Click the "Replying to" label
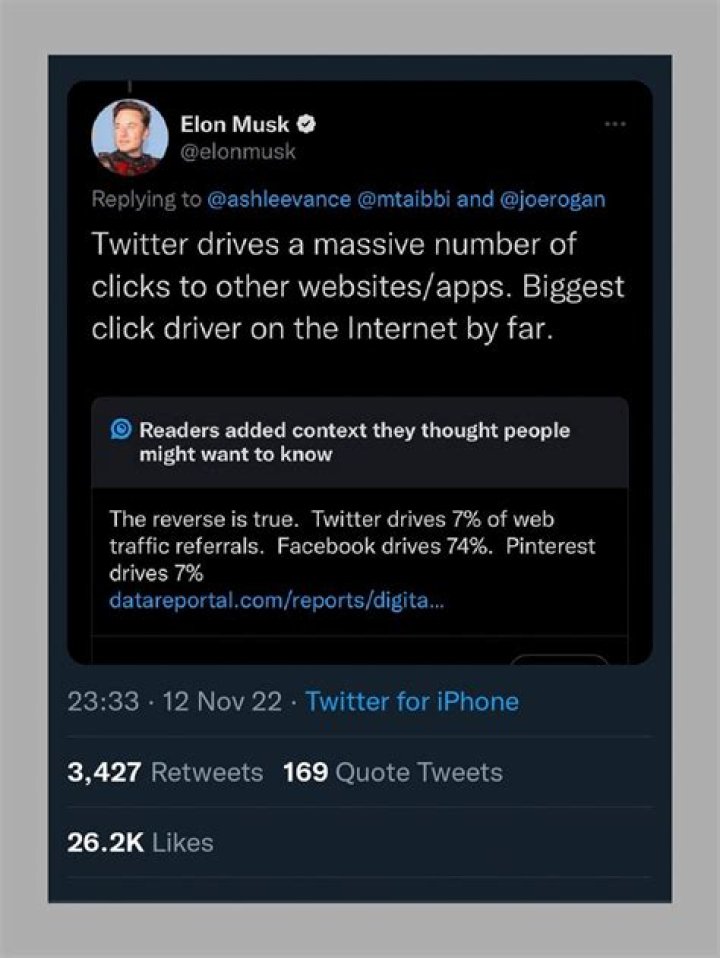 pos(146,199)
